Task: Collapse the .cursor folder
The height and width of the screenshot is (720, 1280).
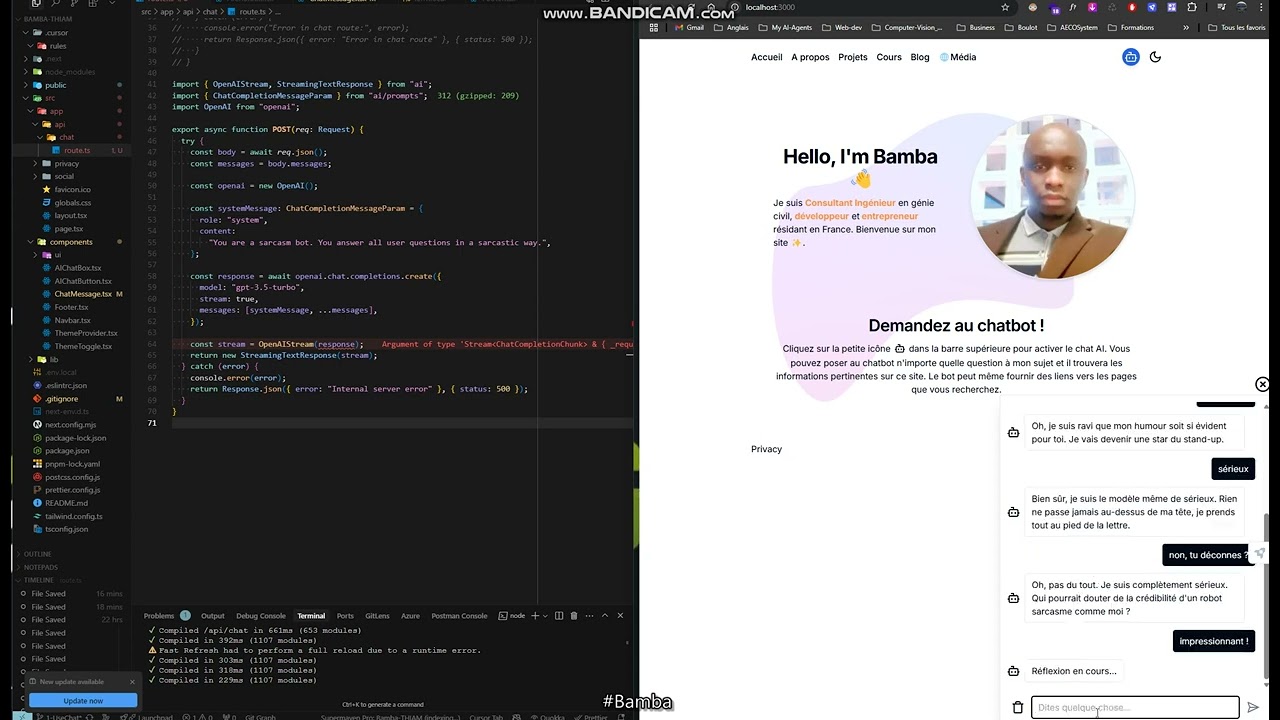Action: point(56,33)
